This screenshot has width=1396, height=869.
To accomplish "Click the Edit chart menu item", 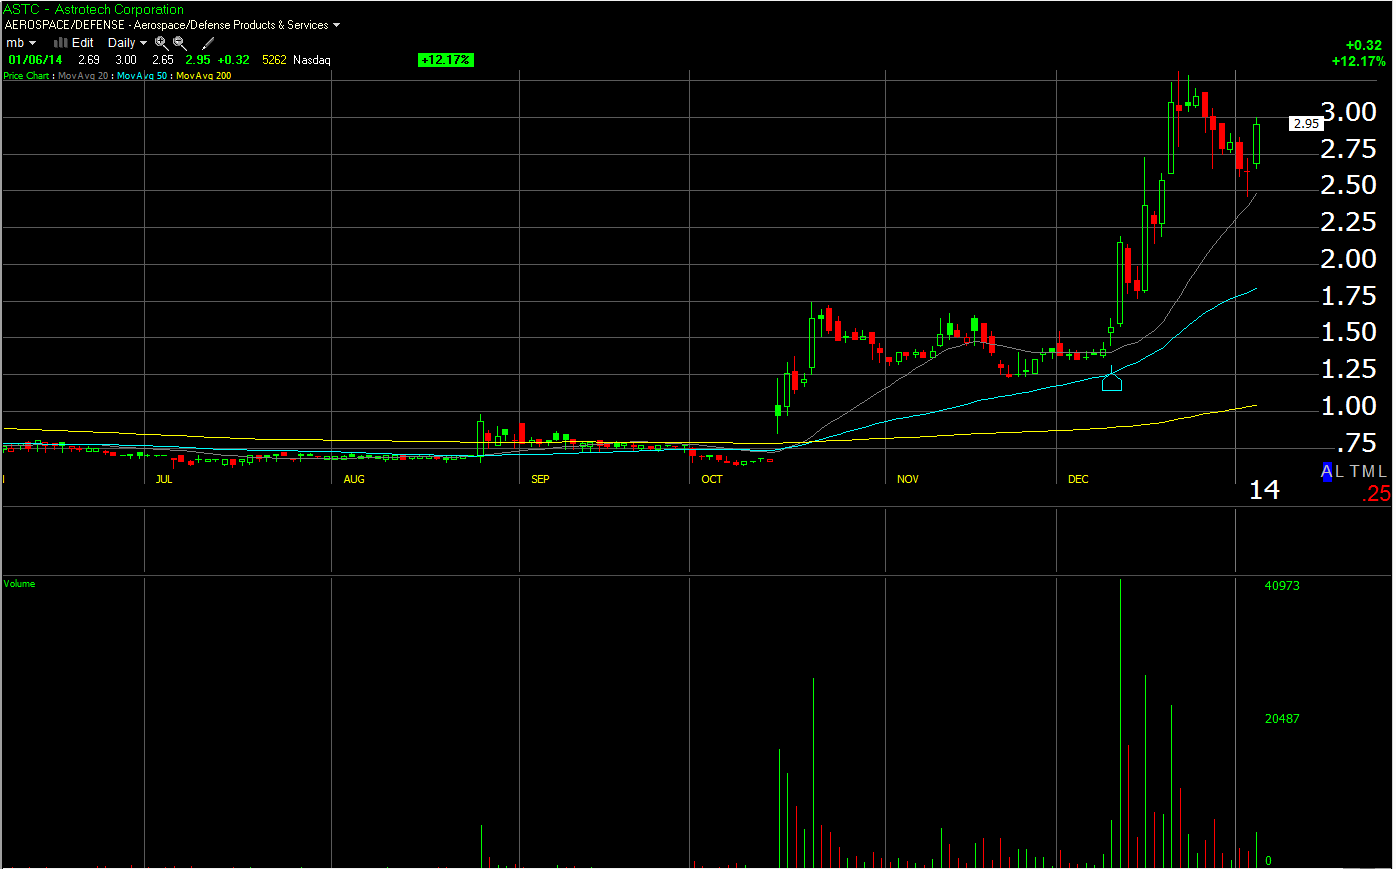I will 83,43.
